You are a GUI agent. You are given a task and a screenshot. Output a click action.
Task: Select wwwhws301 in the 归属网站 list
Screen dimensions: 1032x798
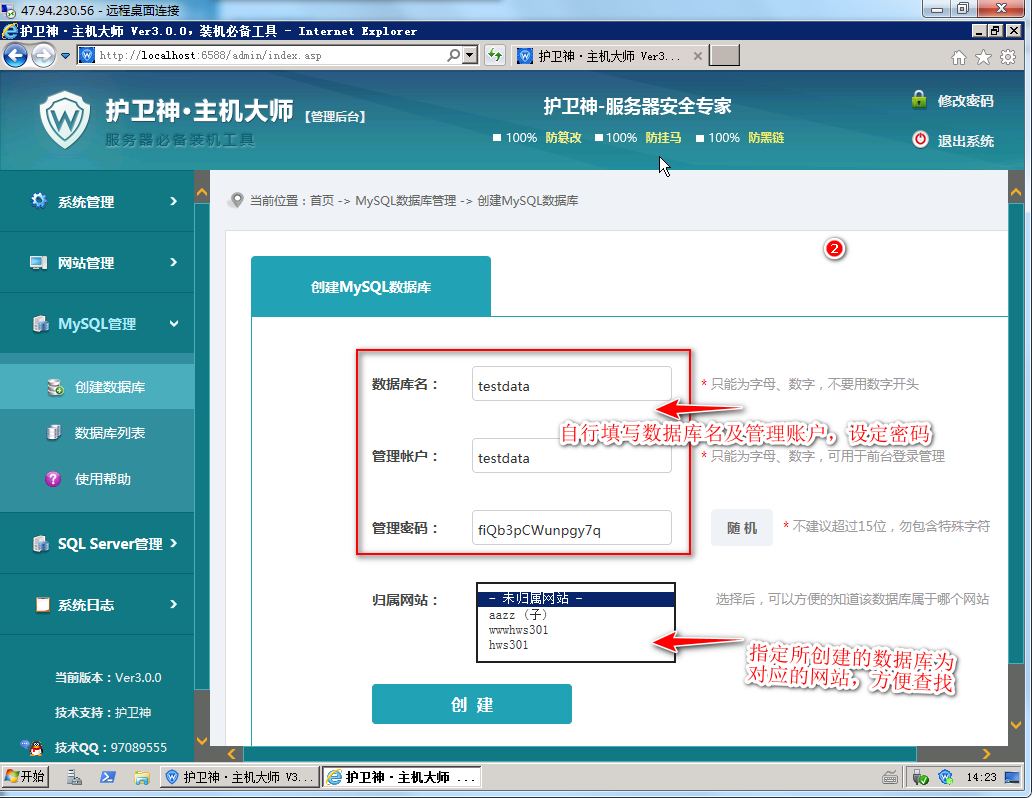[519, 630]
